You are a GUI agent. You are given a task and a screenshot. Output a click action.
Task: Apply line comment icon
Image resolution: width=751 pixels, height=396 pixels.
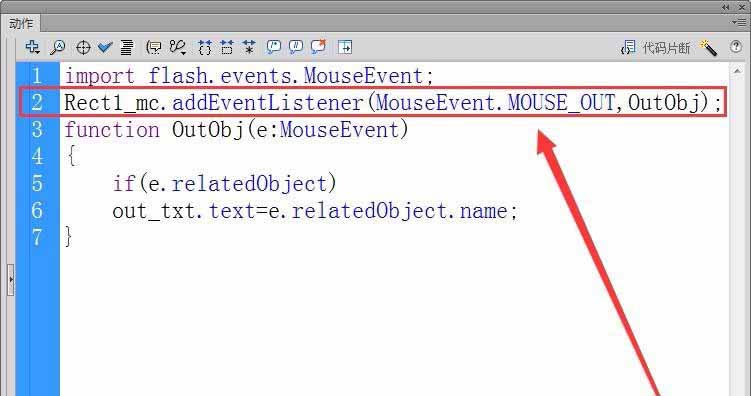296,46
